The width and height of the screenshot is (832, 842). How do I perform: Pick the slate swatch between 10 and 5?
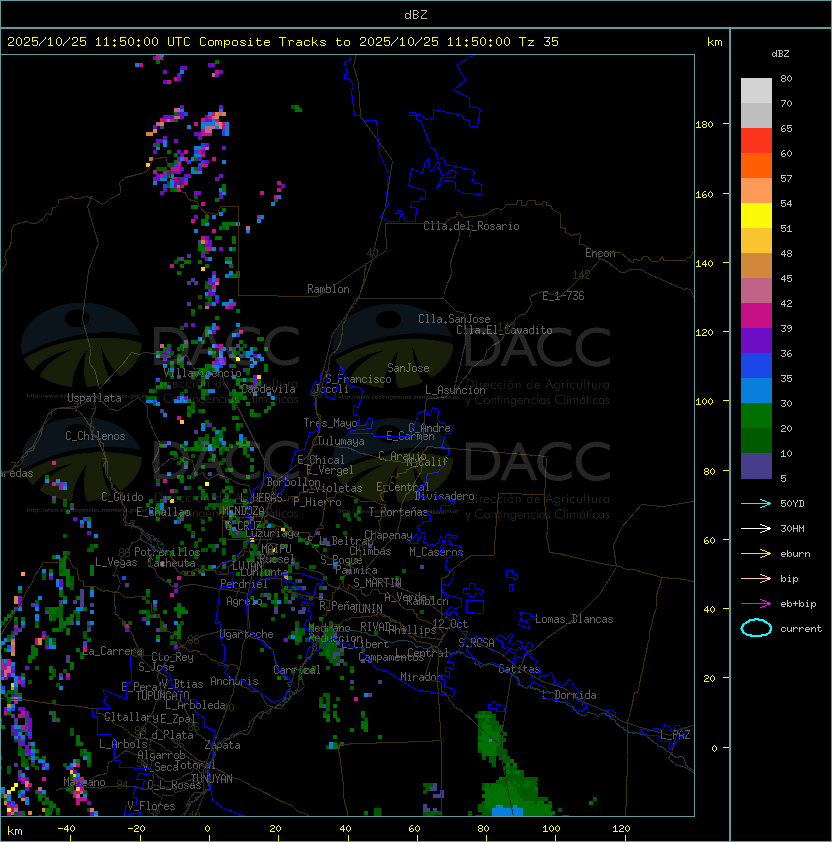tap(756, 466)
